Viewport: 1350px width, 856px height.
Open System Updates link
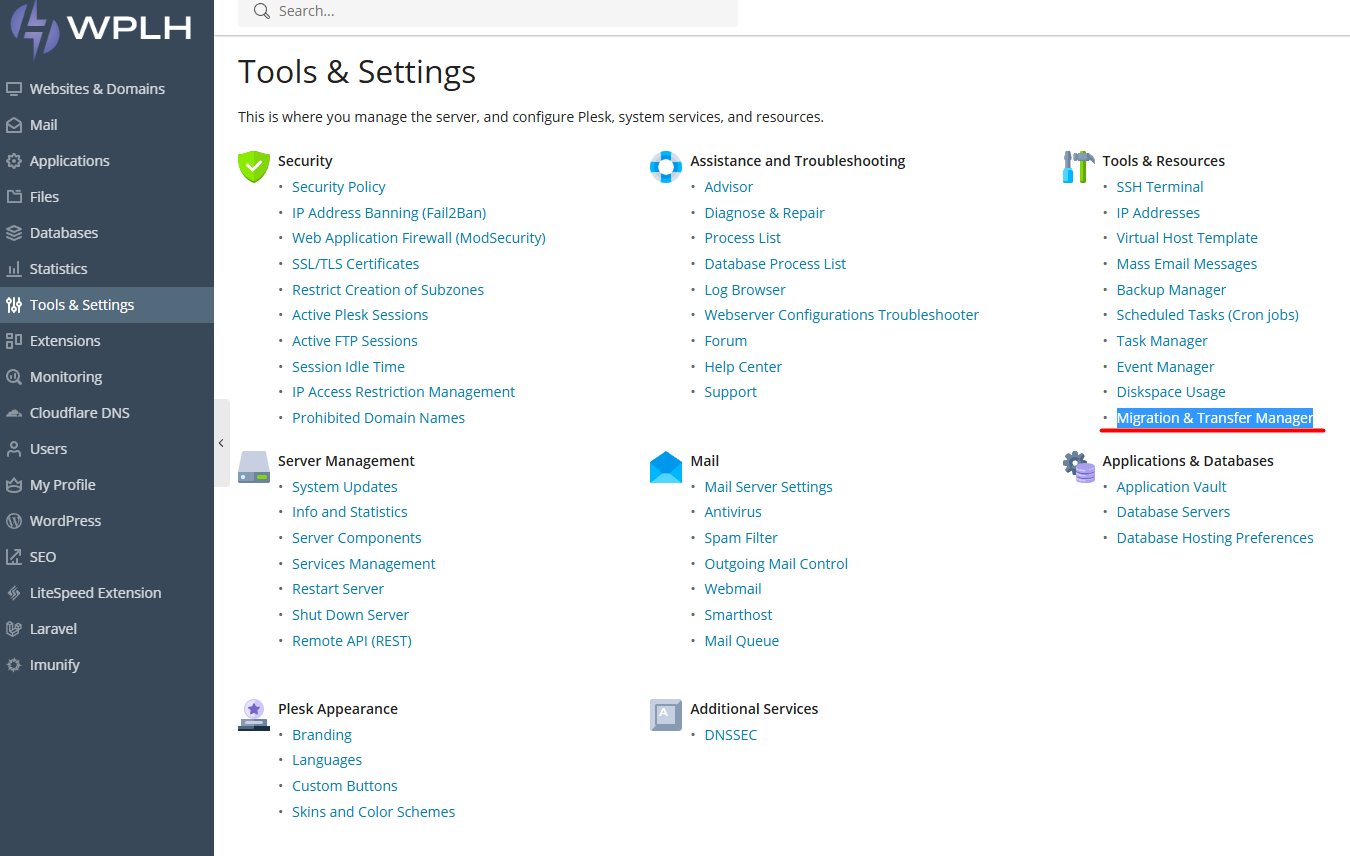tap(345, 487)
